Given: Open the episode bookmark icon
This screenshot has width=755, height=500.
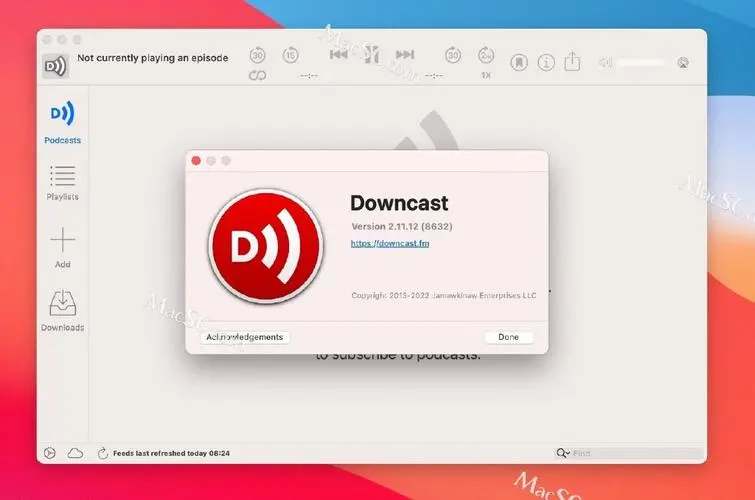Looking at the screenshot, I should pyautogui.click(x=519, y=62).
